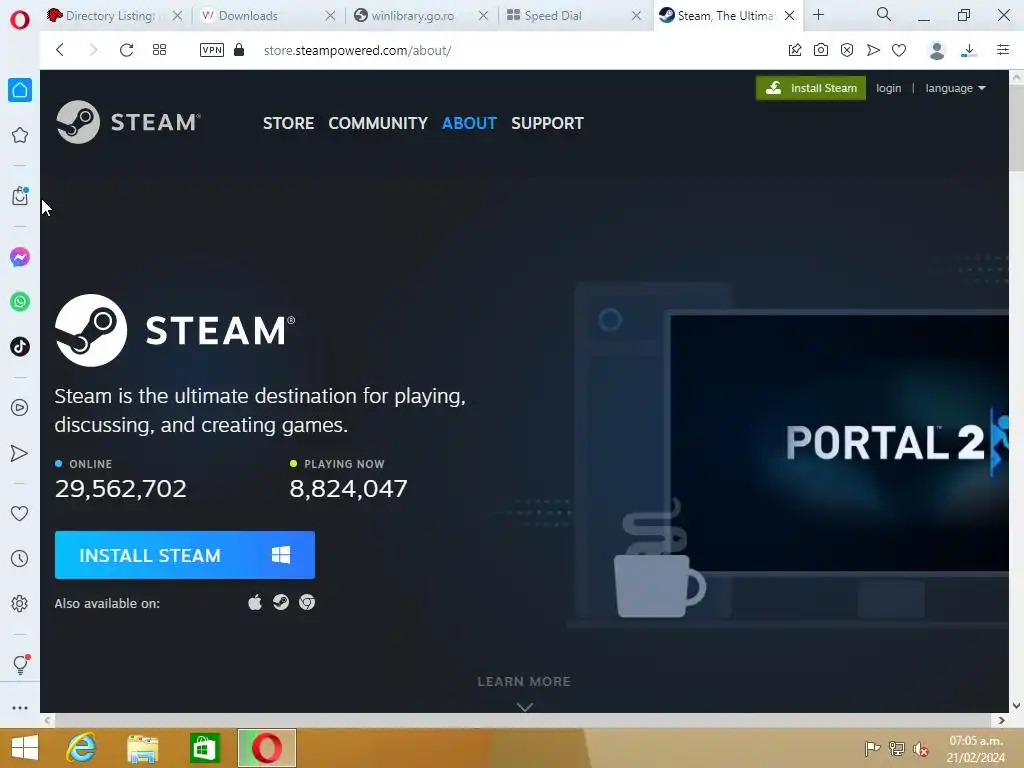This screenshot has height=768, width=1024.
Task: Open the Action Center flag icon
Action: tap(872, 749)
